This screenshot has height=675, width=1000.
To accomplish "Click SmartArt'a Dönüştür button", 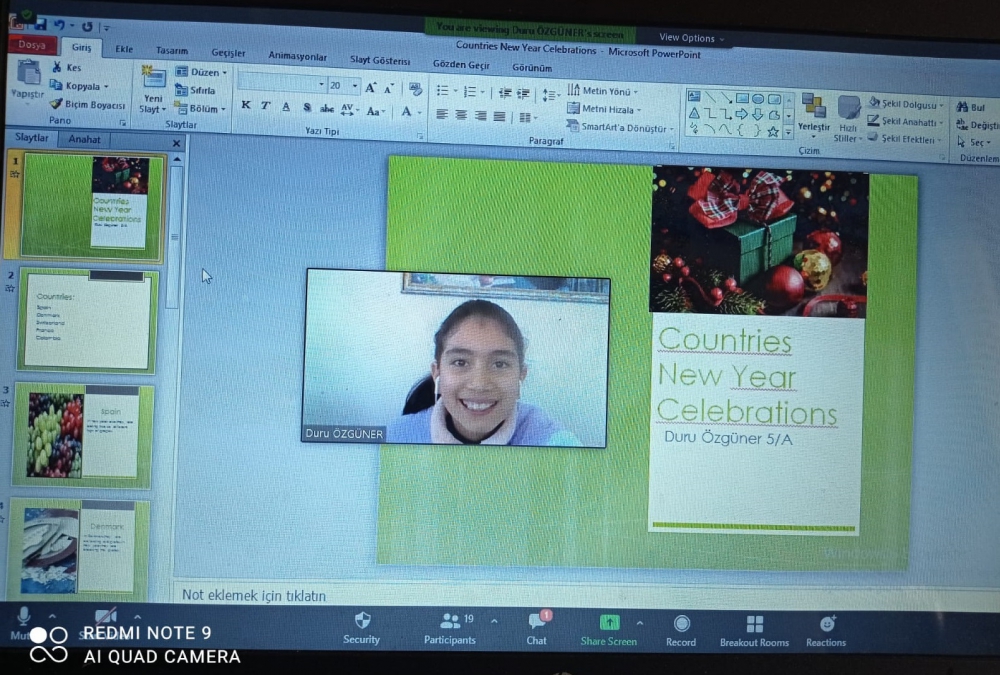I will point(620,127).
